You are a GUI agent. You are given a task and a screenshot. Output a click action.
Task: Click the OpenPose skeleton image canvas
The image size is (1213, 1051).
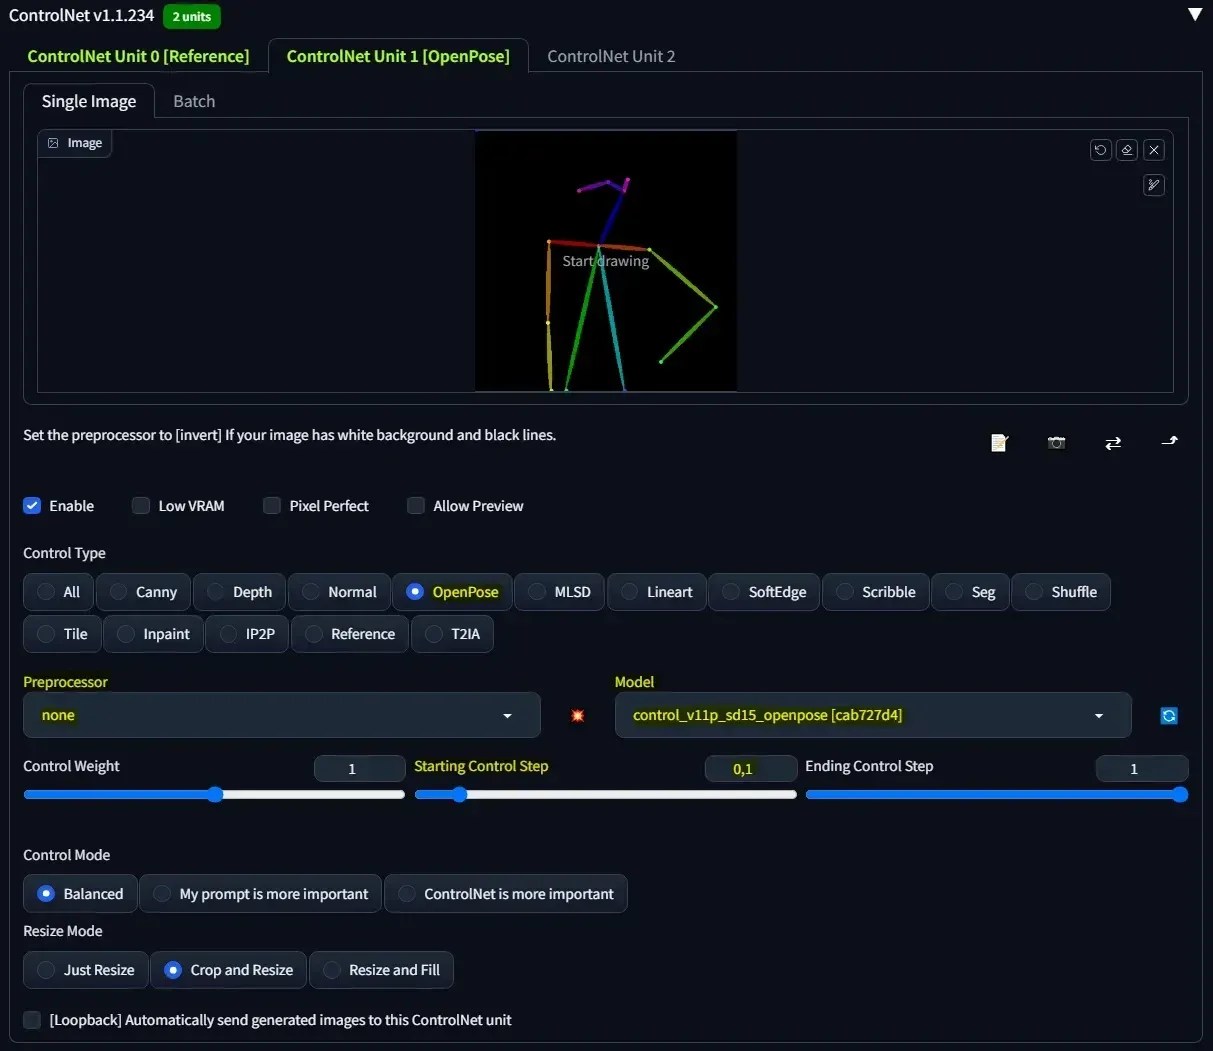(x=606, y=261)
